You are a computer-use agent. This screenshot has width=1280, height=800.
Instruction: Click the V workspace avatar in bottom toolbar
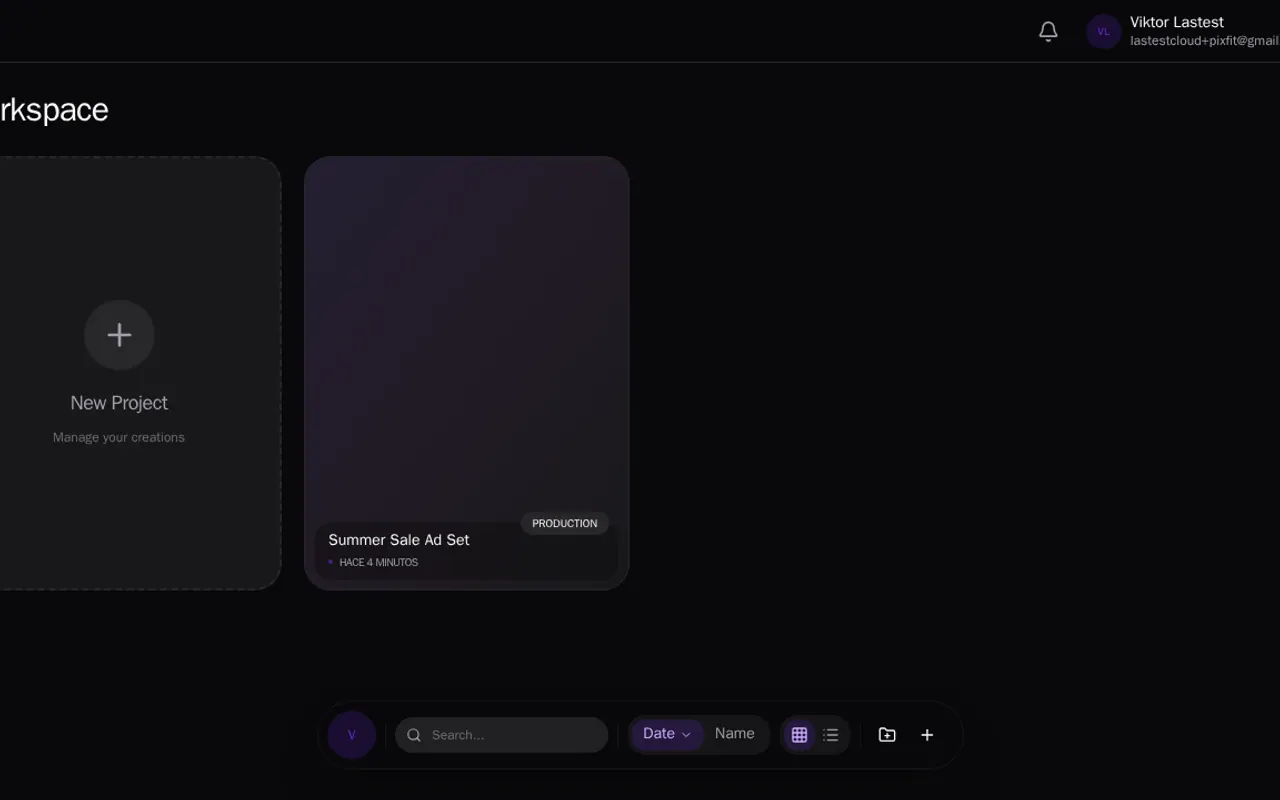pyautogui.click(x=352, y=735)
